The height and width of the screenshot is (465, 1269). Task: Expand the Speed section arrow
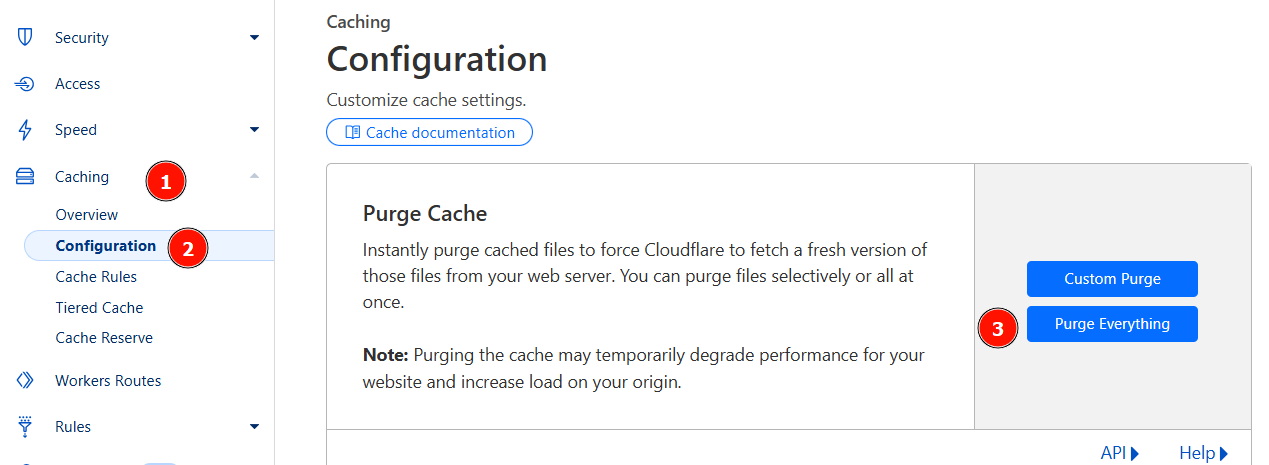coord(254,130)
